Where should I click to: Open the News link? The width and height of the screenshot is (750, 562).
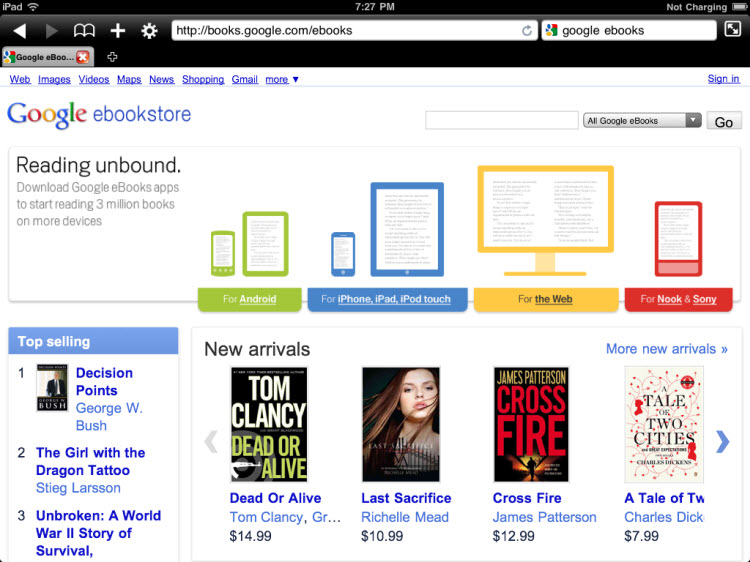(161, 79)
